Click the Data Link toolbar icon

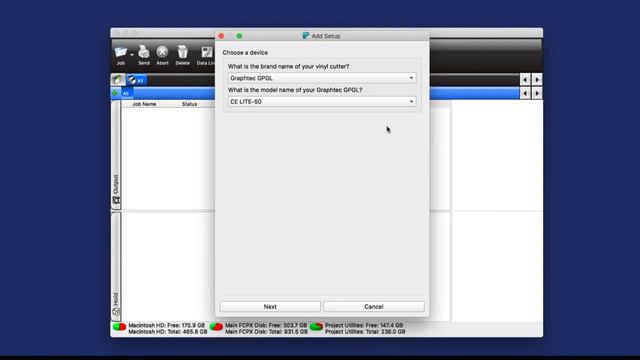207,52
